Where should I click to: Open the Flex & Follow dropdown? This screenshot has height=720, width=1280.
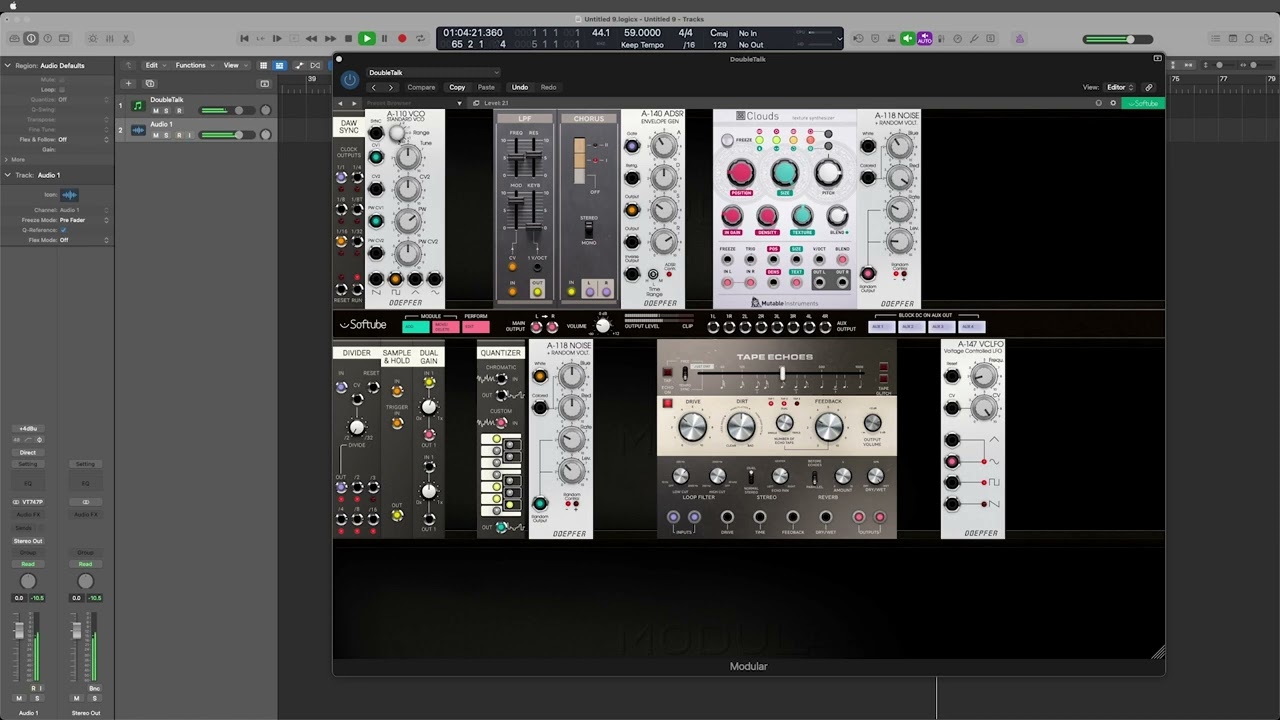[84, 140]
